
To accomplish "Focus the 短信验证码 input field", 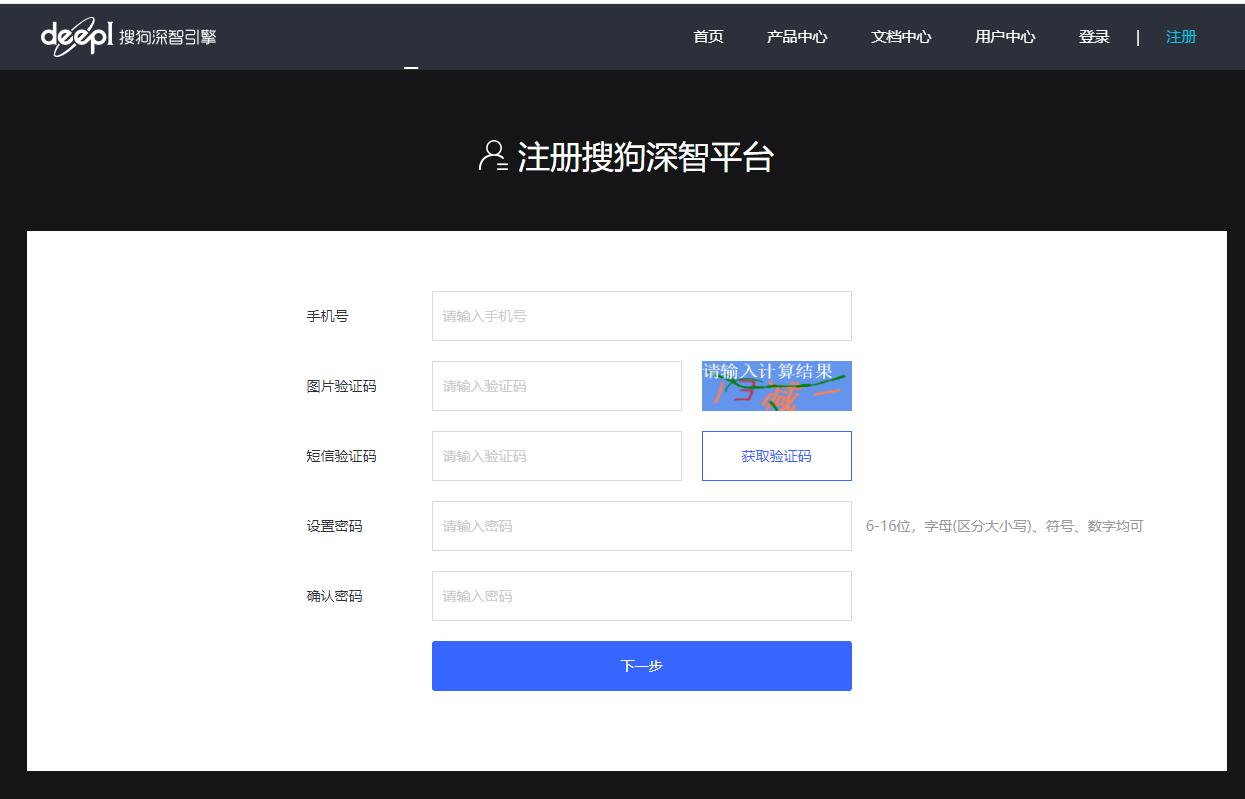I will 557,456.
